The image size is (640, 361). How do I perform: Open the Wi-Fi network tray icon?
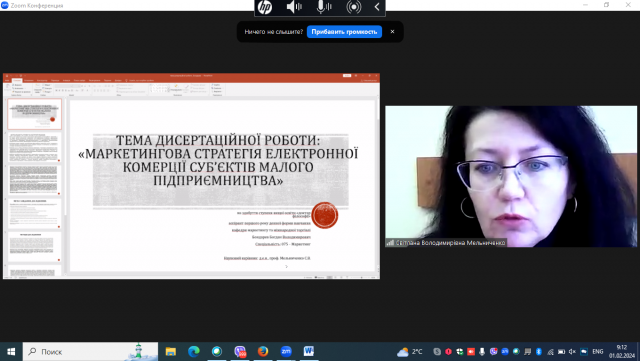tap(550, 352)
